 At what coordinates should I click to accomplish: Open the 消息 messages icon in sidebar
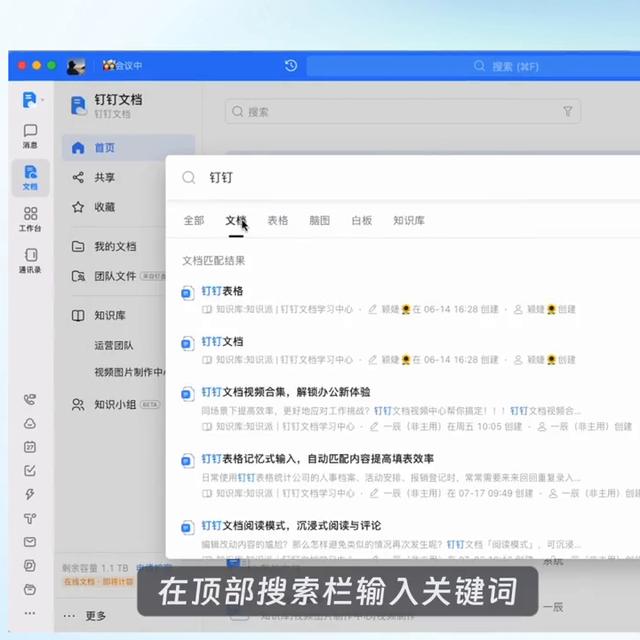pos(30,136)
